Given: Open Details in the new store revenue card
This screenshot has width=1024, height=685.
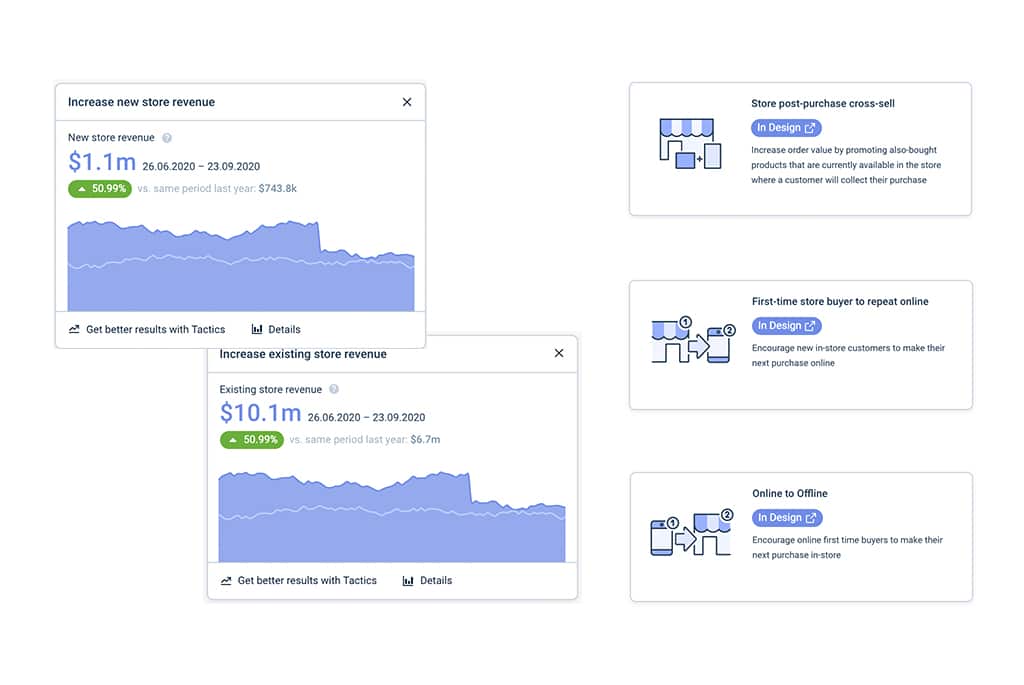Looking at the screenshot, I should [276, 329].
